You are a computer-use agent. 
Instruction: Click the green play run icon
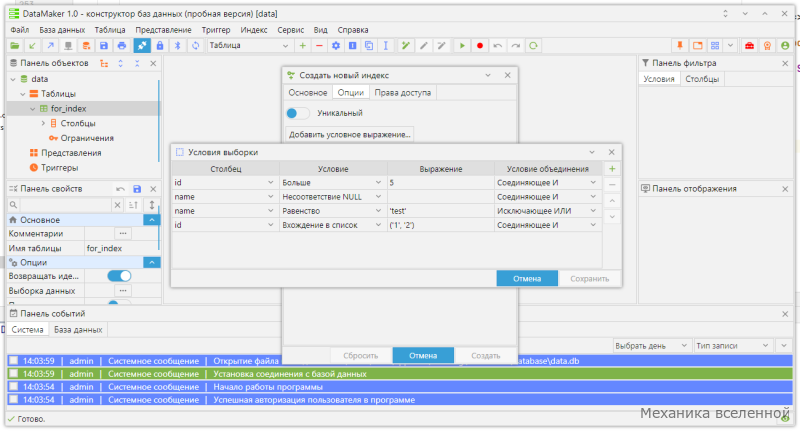462,46
